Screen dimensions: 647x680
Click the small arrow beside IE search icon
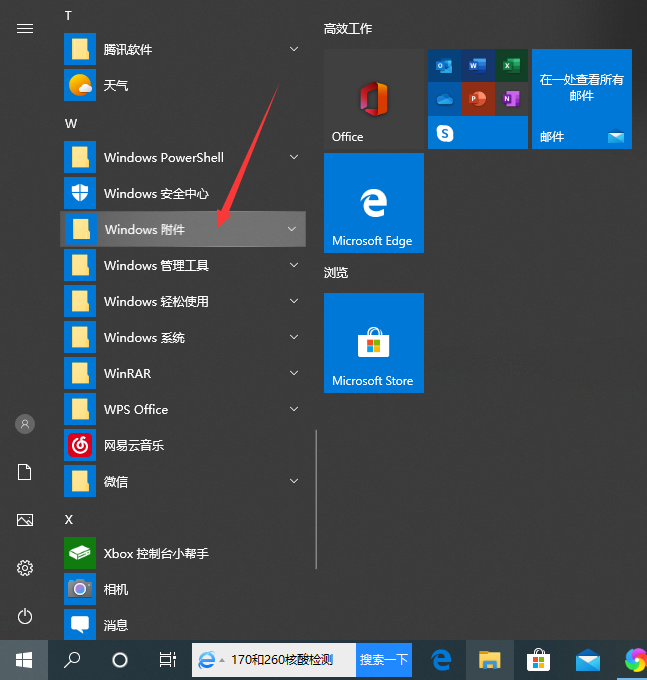pyautogui.click(x=222, y=660)
